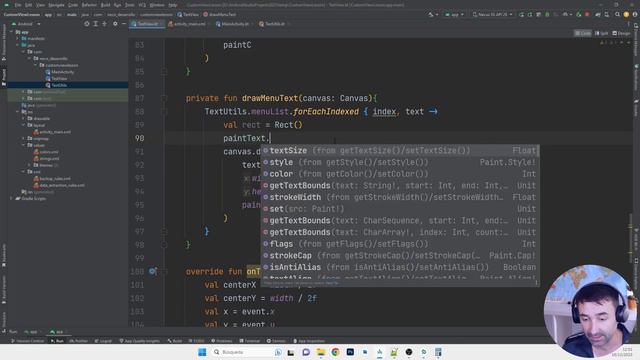Click collapse all icon in Project panel

pyautogui.click(x=104, y=24)
